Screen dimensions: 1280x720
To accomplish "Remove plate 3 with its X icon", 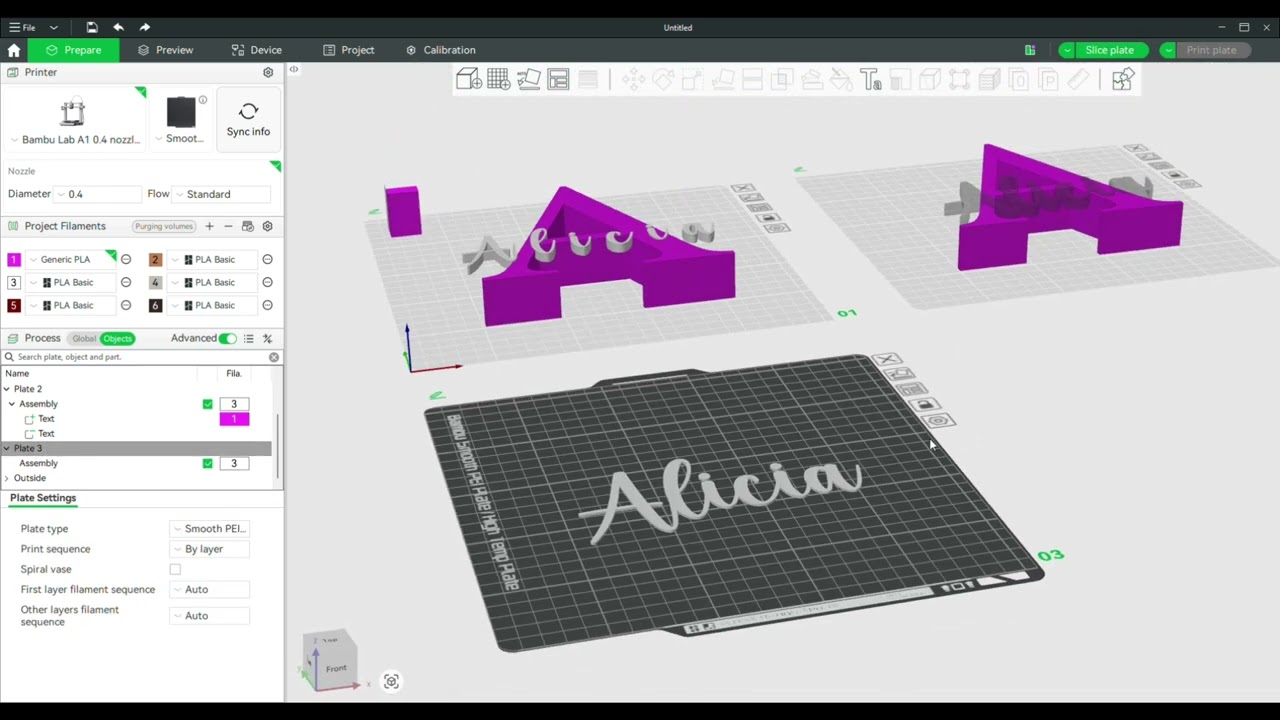I will click(886, 360).
